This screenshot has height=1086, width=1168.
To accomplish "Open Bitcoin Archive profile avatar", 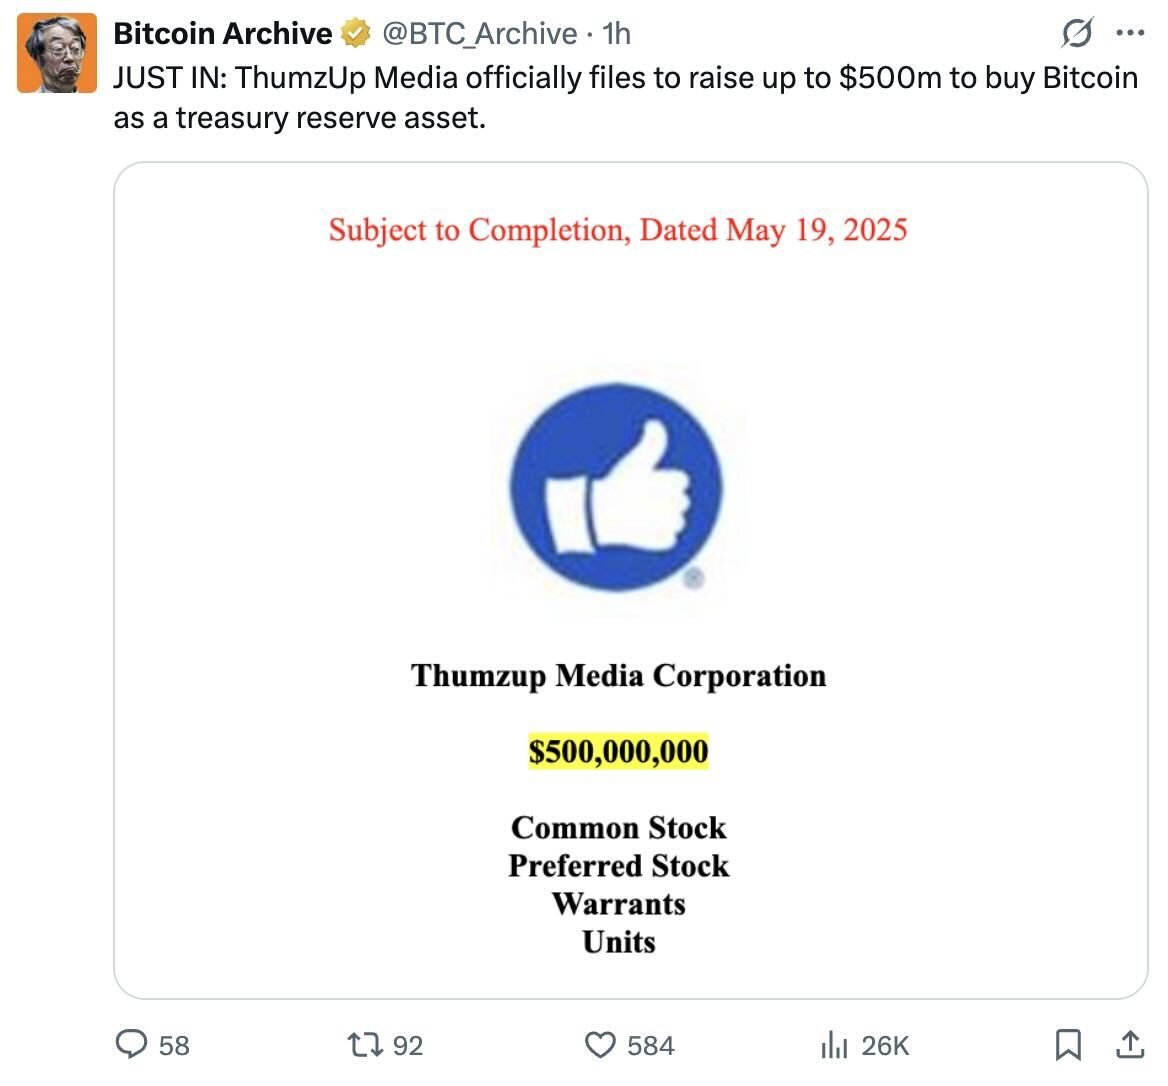I will click(x=57, y=53).
